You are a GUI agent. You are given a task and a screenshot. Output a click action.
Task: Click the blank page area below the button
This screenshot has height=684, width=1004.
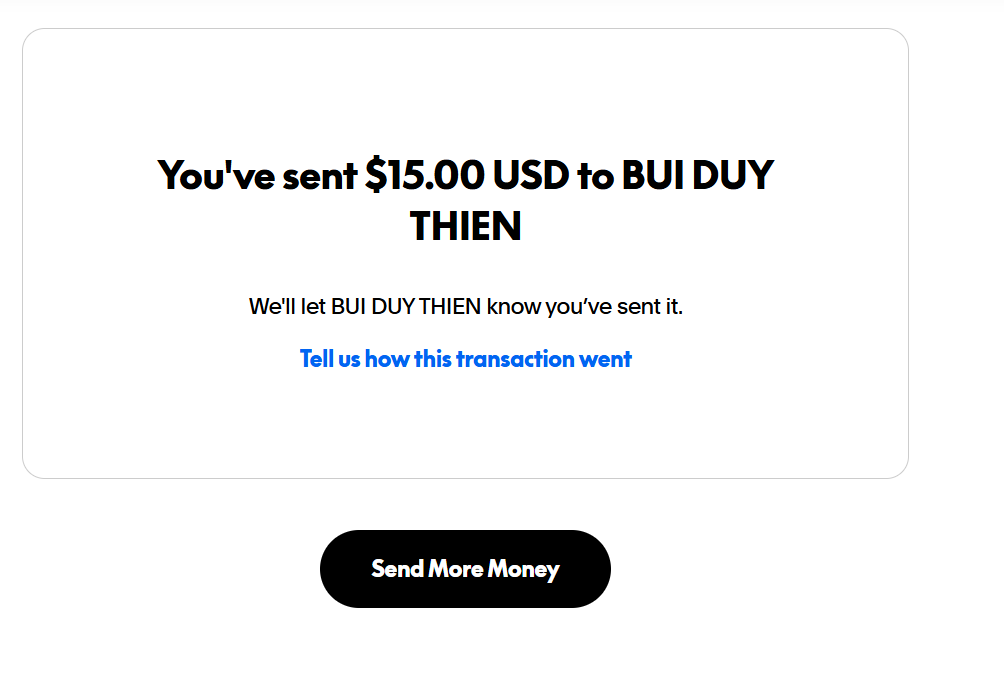point(465,648)
